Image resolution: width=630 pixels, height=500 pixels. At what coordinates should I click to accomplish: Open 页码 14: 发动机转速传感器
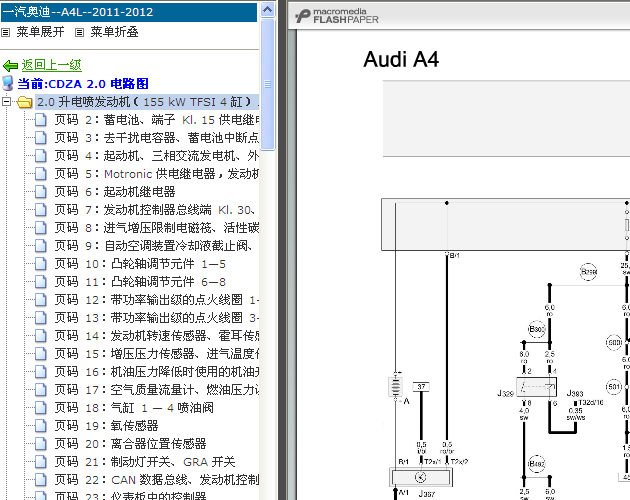click(157, 336)
